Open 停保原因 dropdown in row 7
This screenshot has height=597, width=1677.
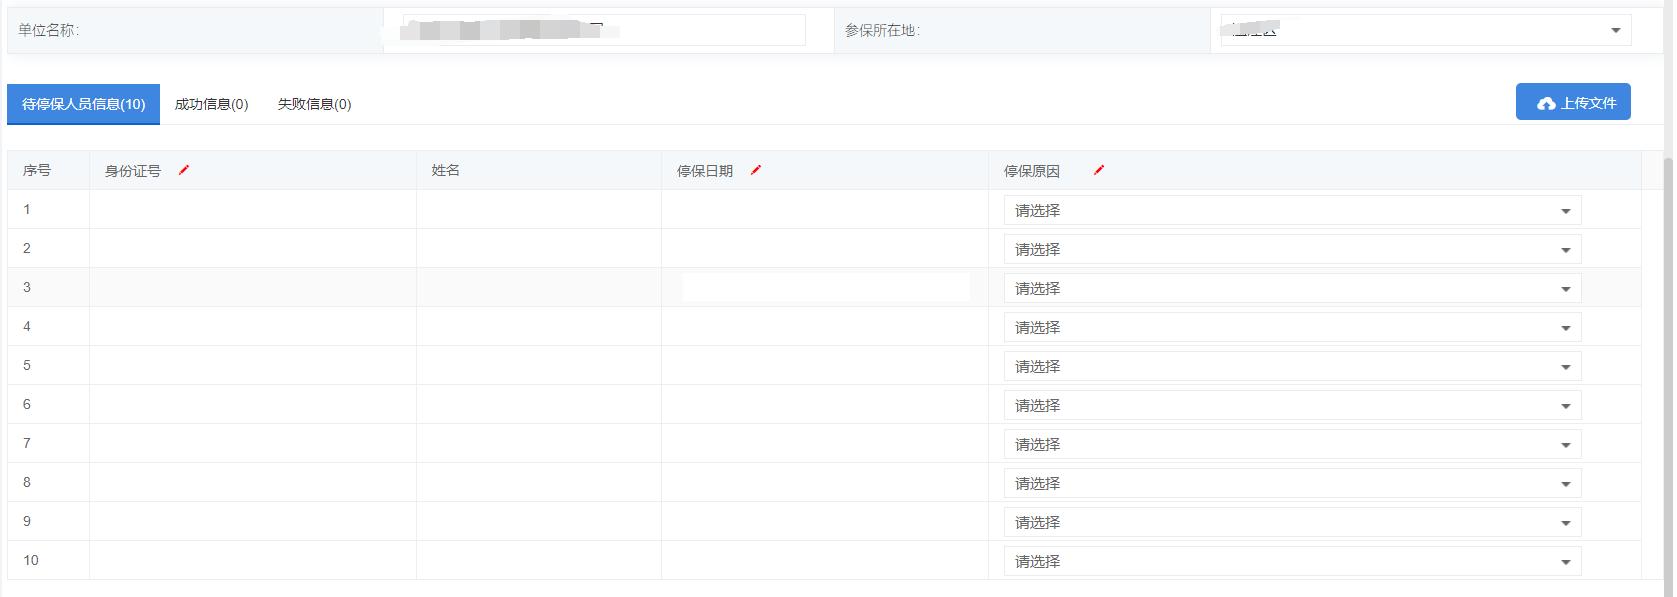1292,444
